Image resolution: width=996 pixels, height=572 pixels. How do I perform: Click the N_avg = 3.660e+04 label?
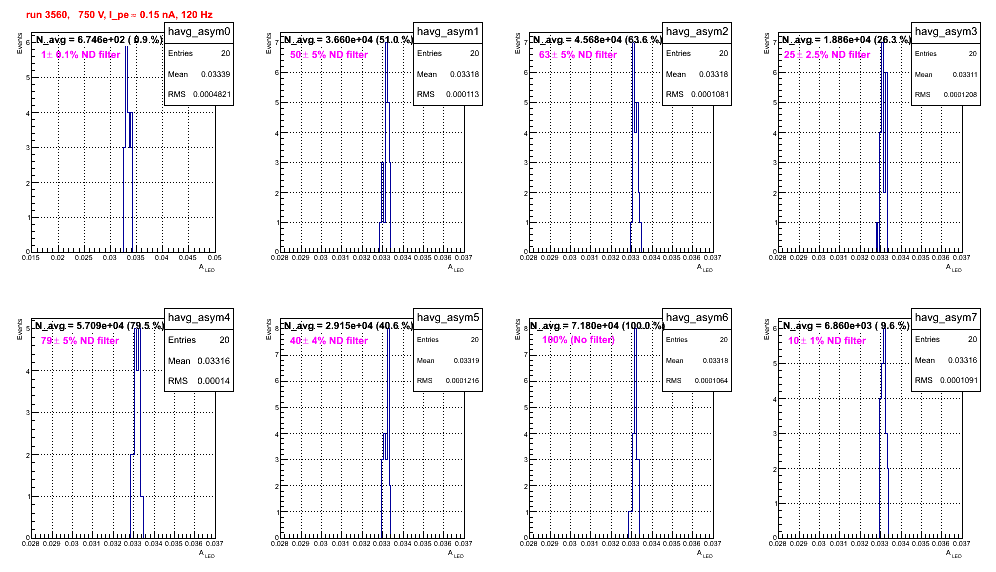pos(348,39)
